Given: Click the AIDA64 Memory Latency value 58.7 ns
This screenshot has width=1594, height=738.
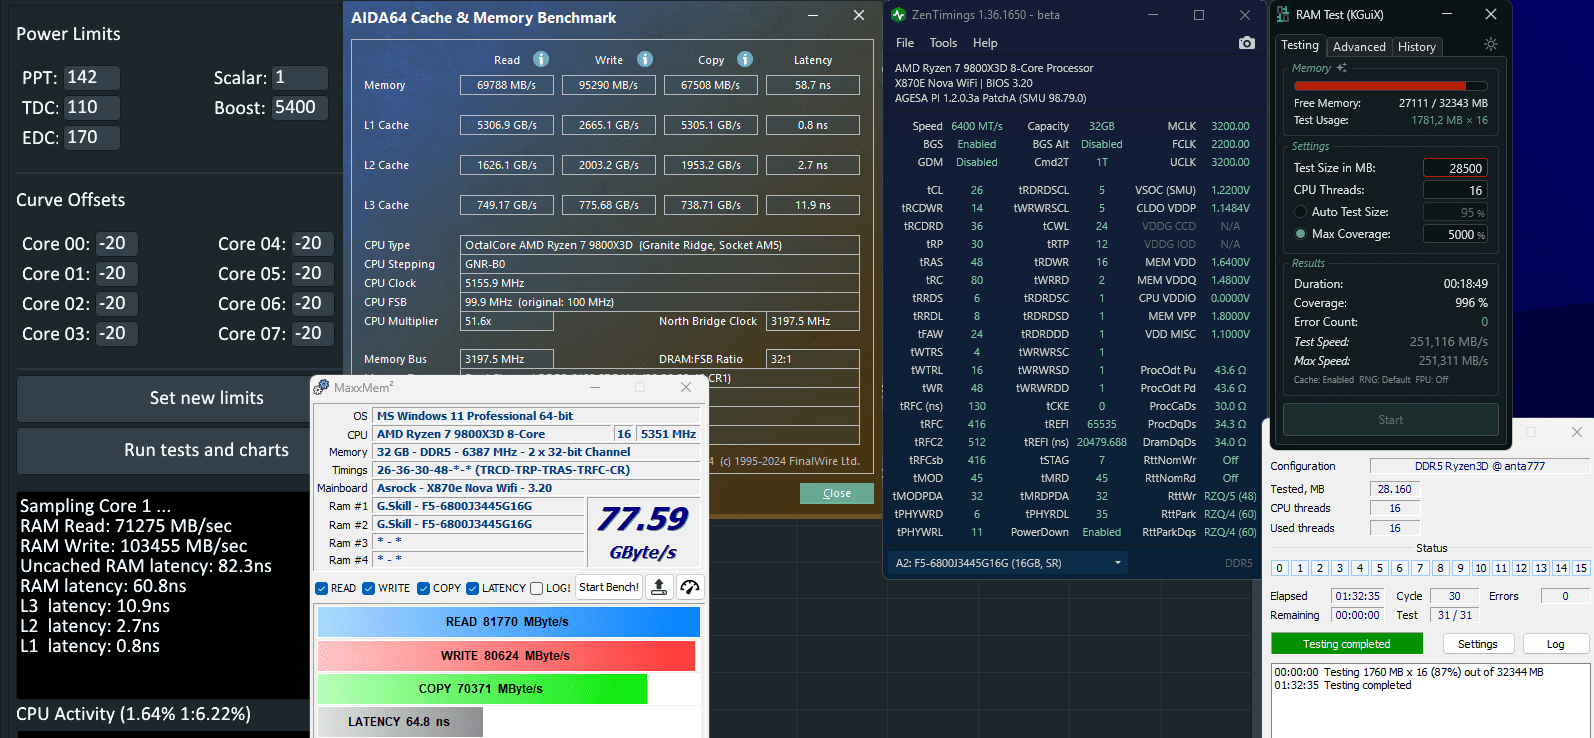Looking at the screenshot, I should pyautogui.click(x=813, y=85).
